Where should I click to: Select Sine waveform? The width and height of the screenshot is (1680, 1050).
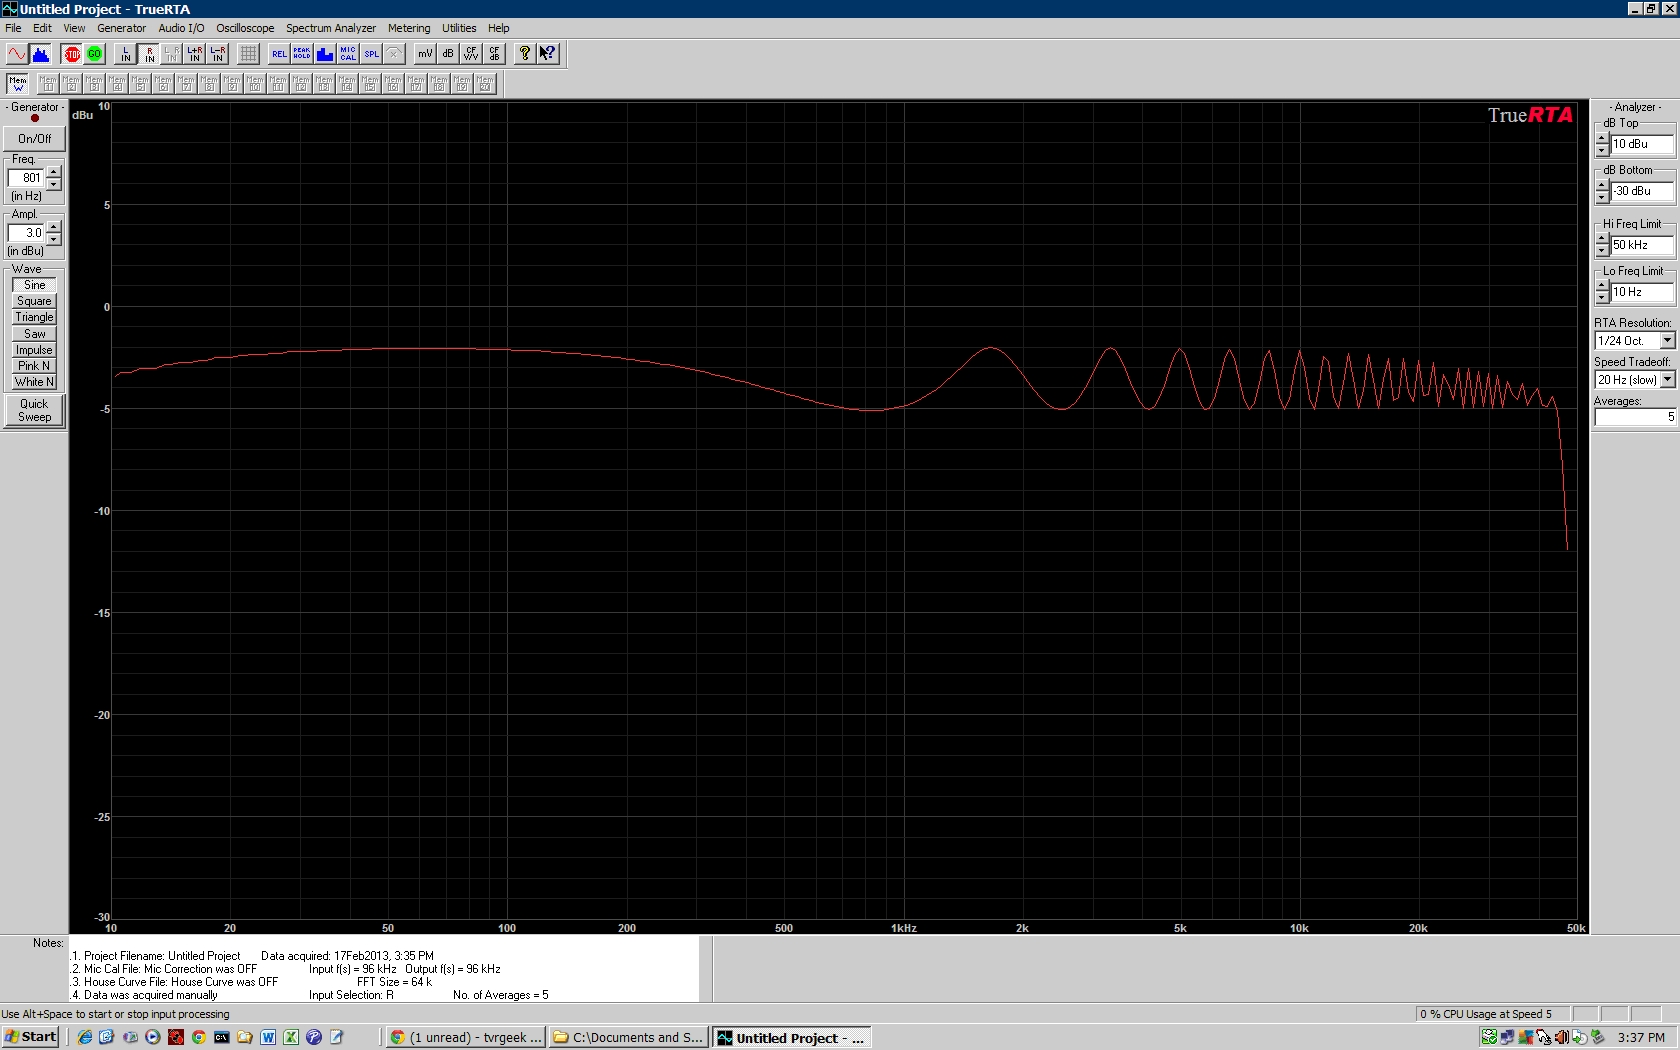(x=34, y=285)
